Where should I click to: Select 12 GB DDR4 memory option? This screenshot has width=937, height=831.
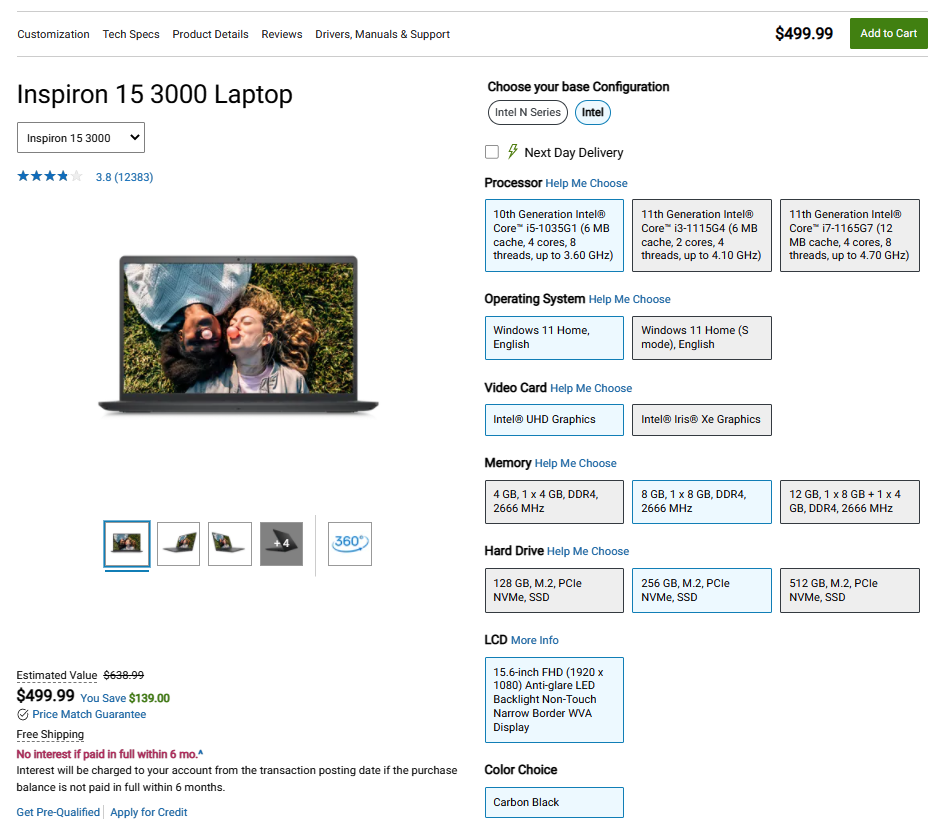[x=849, y=501]
